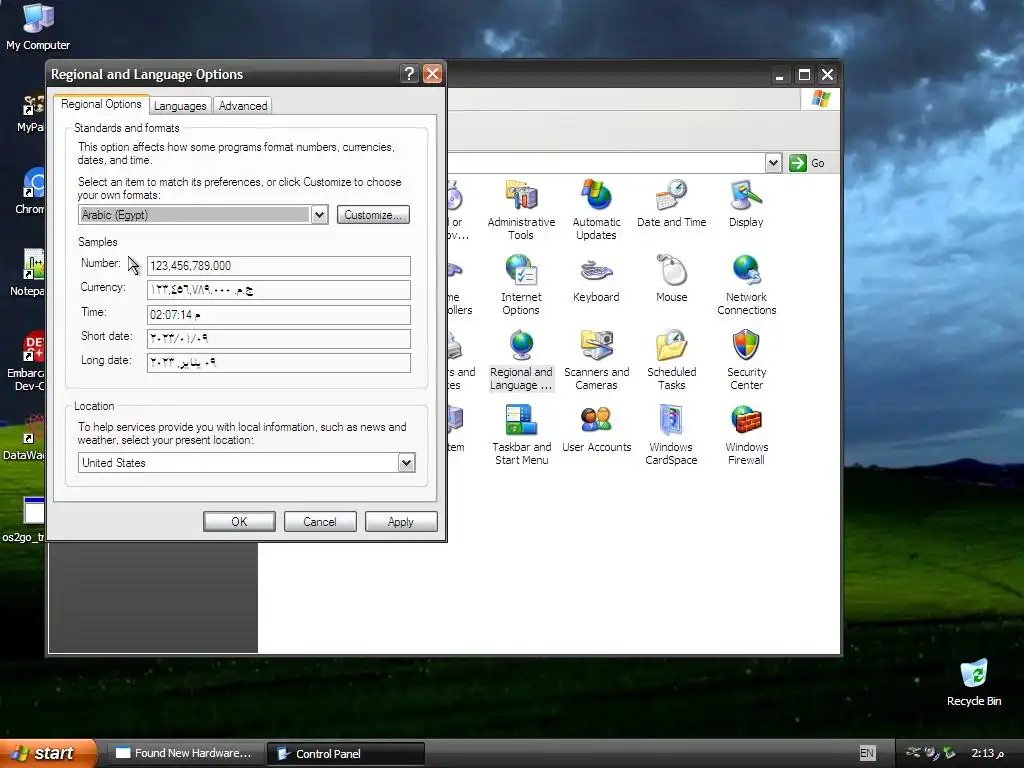
Task: Open Windows Firewall icon
Action: coord(746,435)
